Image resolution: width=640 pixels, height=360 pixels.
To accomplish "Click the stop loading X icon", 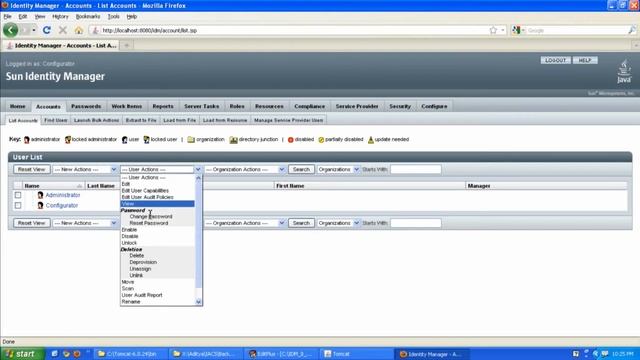I will [62, 30].
